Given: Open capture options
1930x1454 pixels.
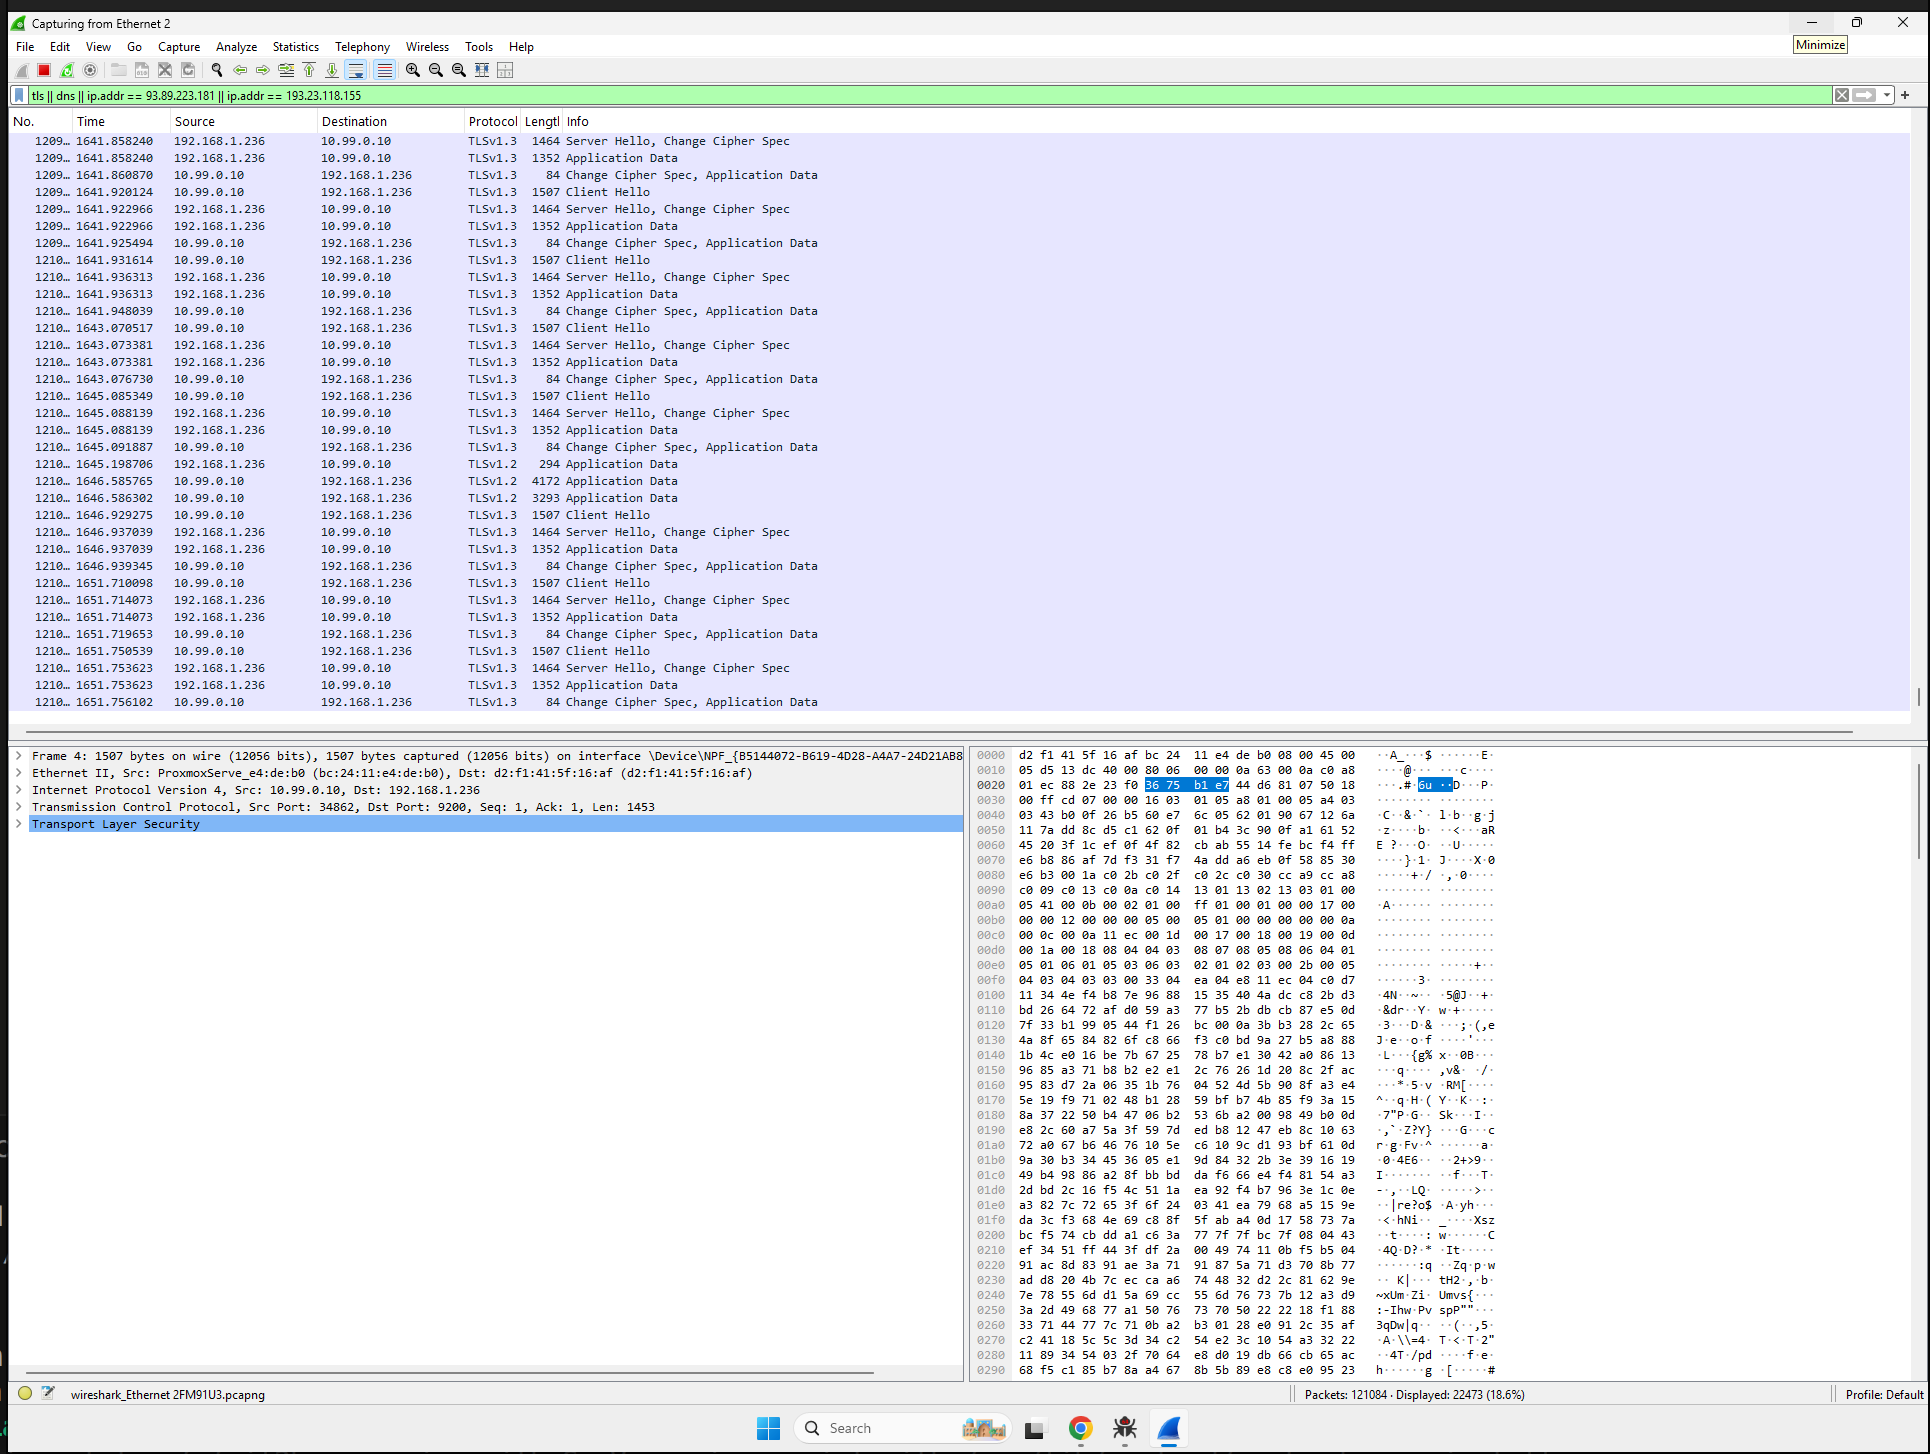Looking at the screenshot, I should (90, 70).
